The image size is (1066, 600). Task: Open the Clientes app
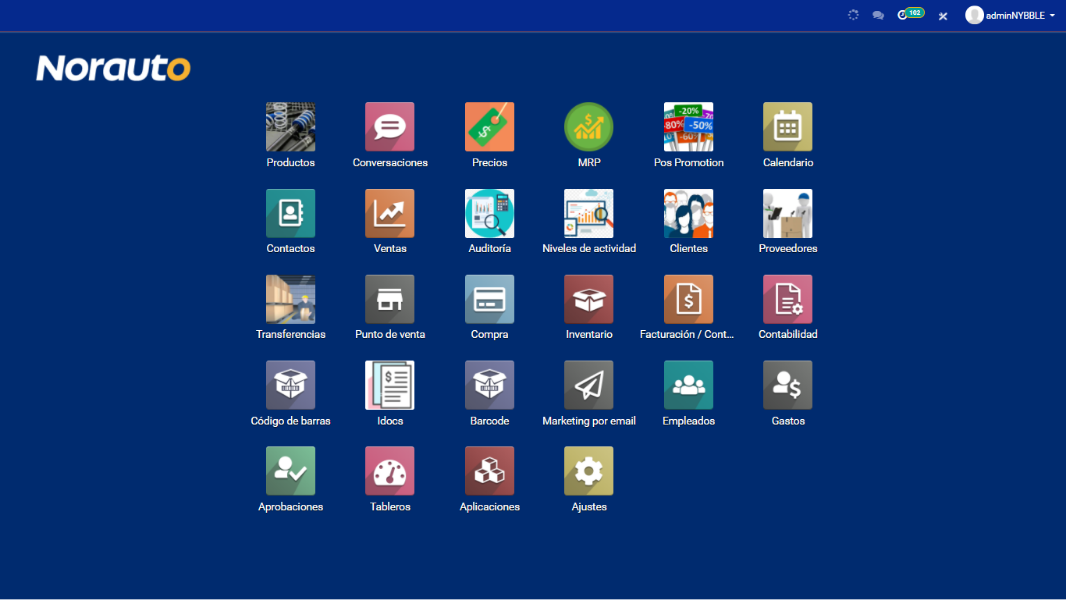(689, 213)
